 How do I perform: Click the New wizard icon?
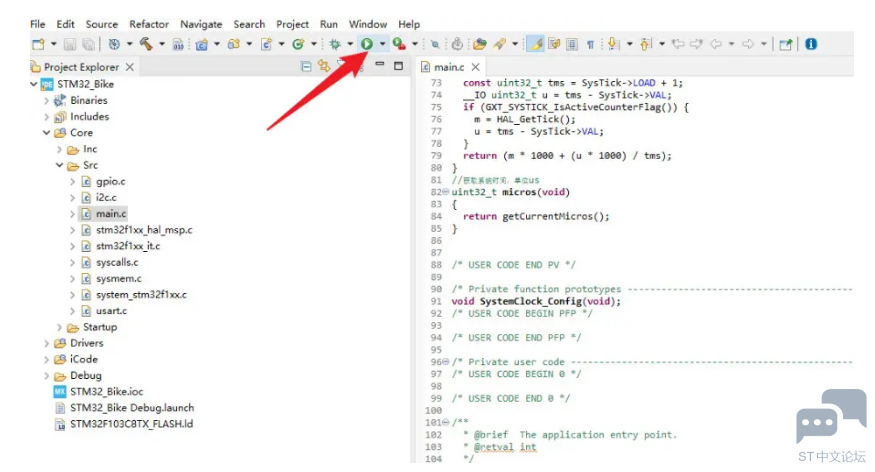pos(38,44)
